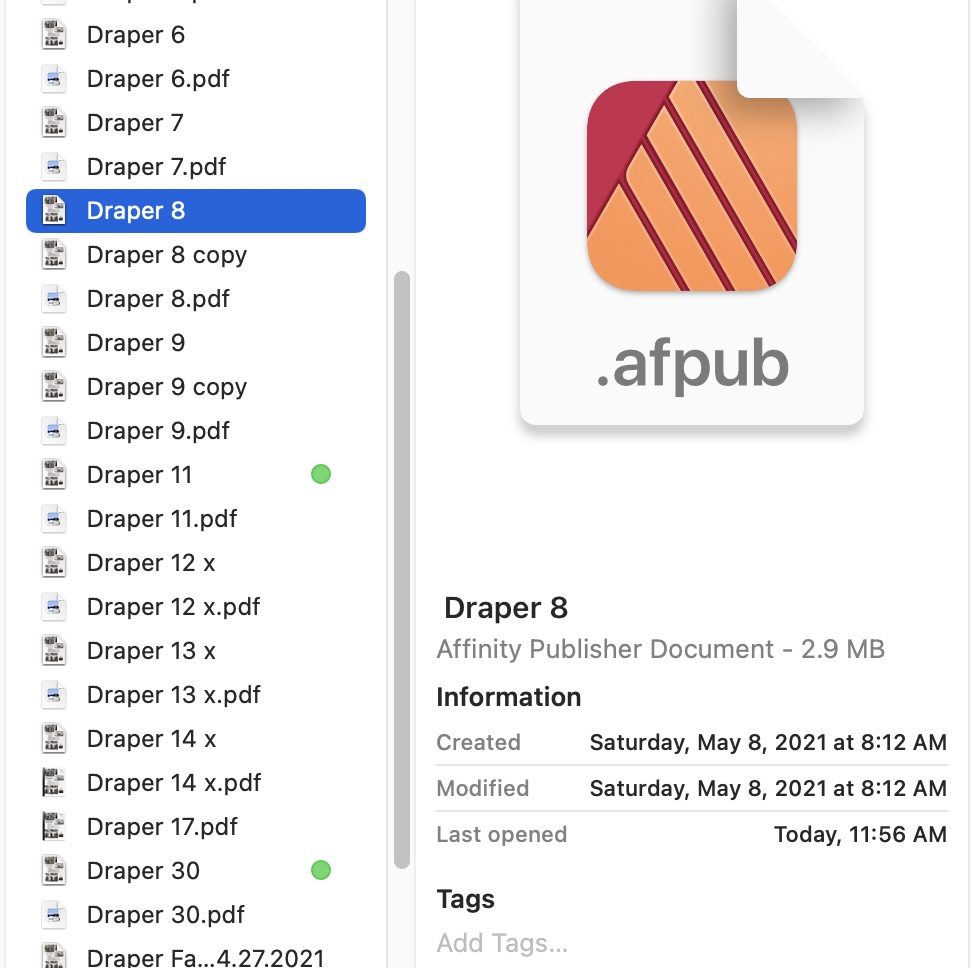Click the Last opened value Today, 11:56 AM
This screenshot has height=968, width=972.
pos(860,834)
